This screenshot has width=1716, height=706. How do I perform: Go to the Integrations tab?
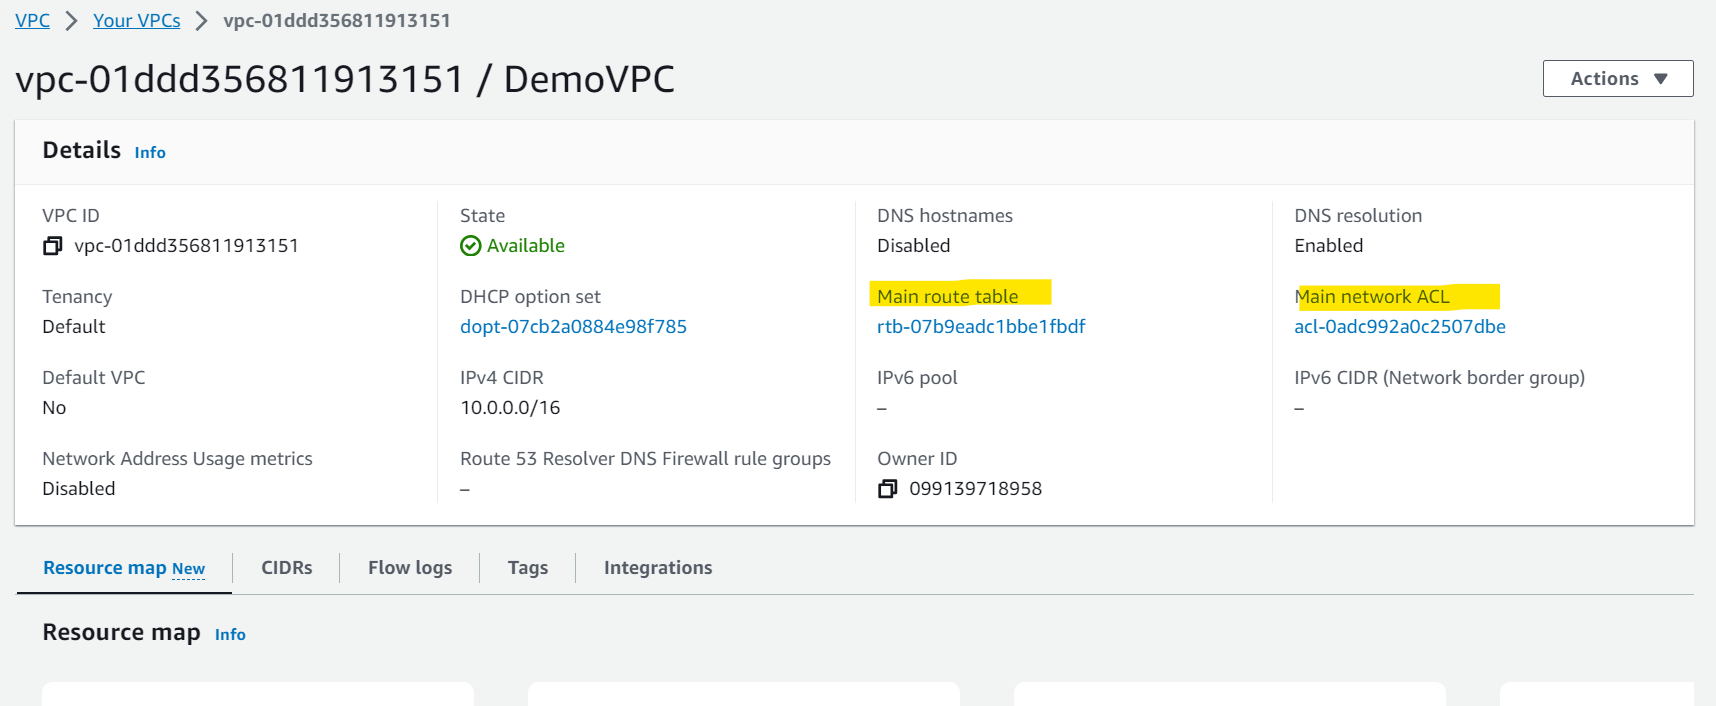(658, 568)
